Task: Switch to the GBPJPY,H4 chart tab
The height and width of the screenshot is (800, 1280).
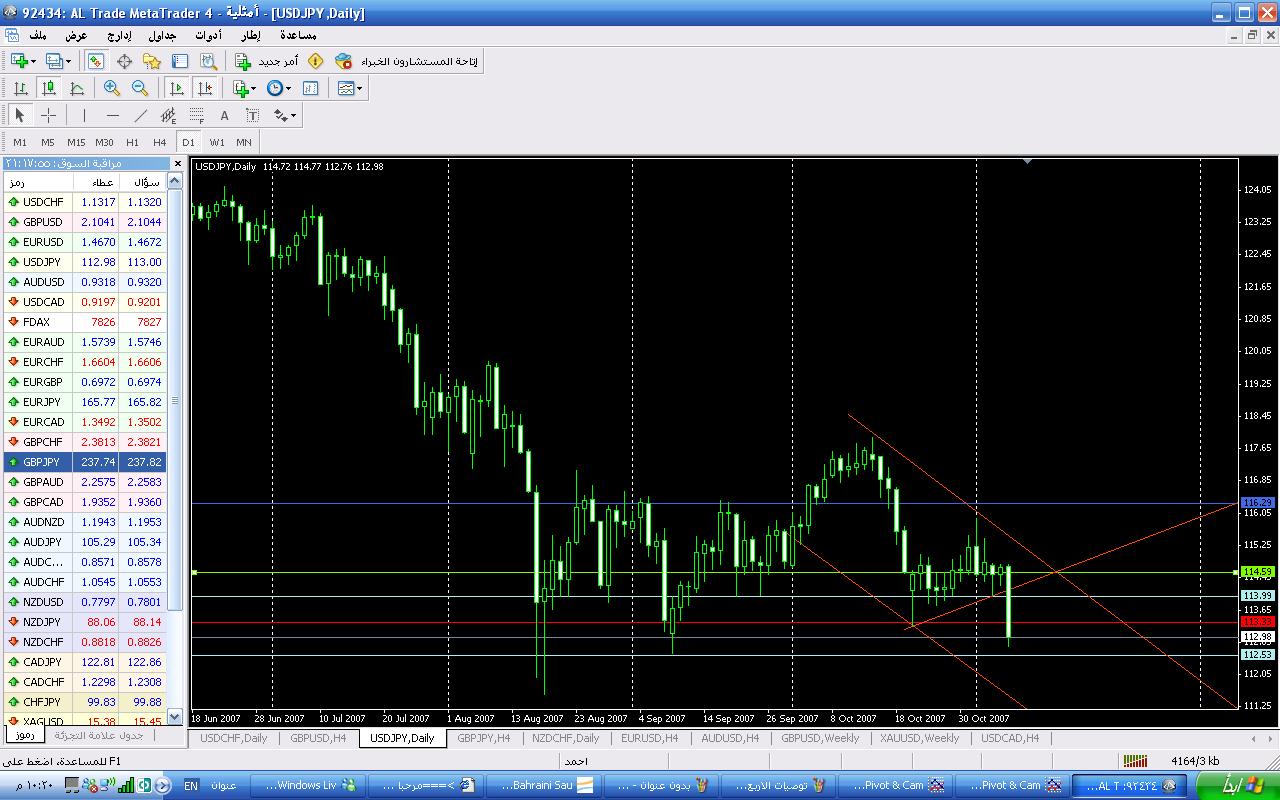Action: tap(483, 738)
